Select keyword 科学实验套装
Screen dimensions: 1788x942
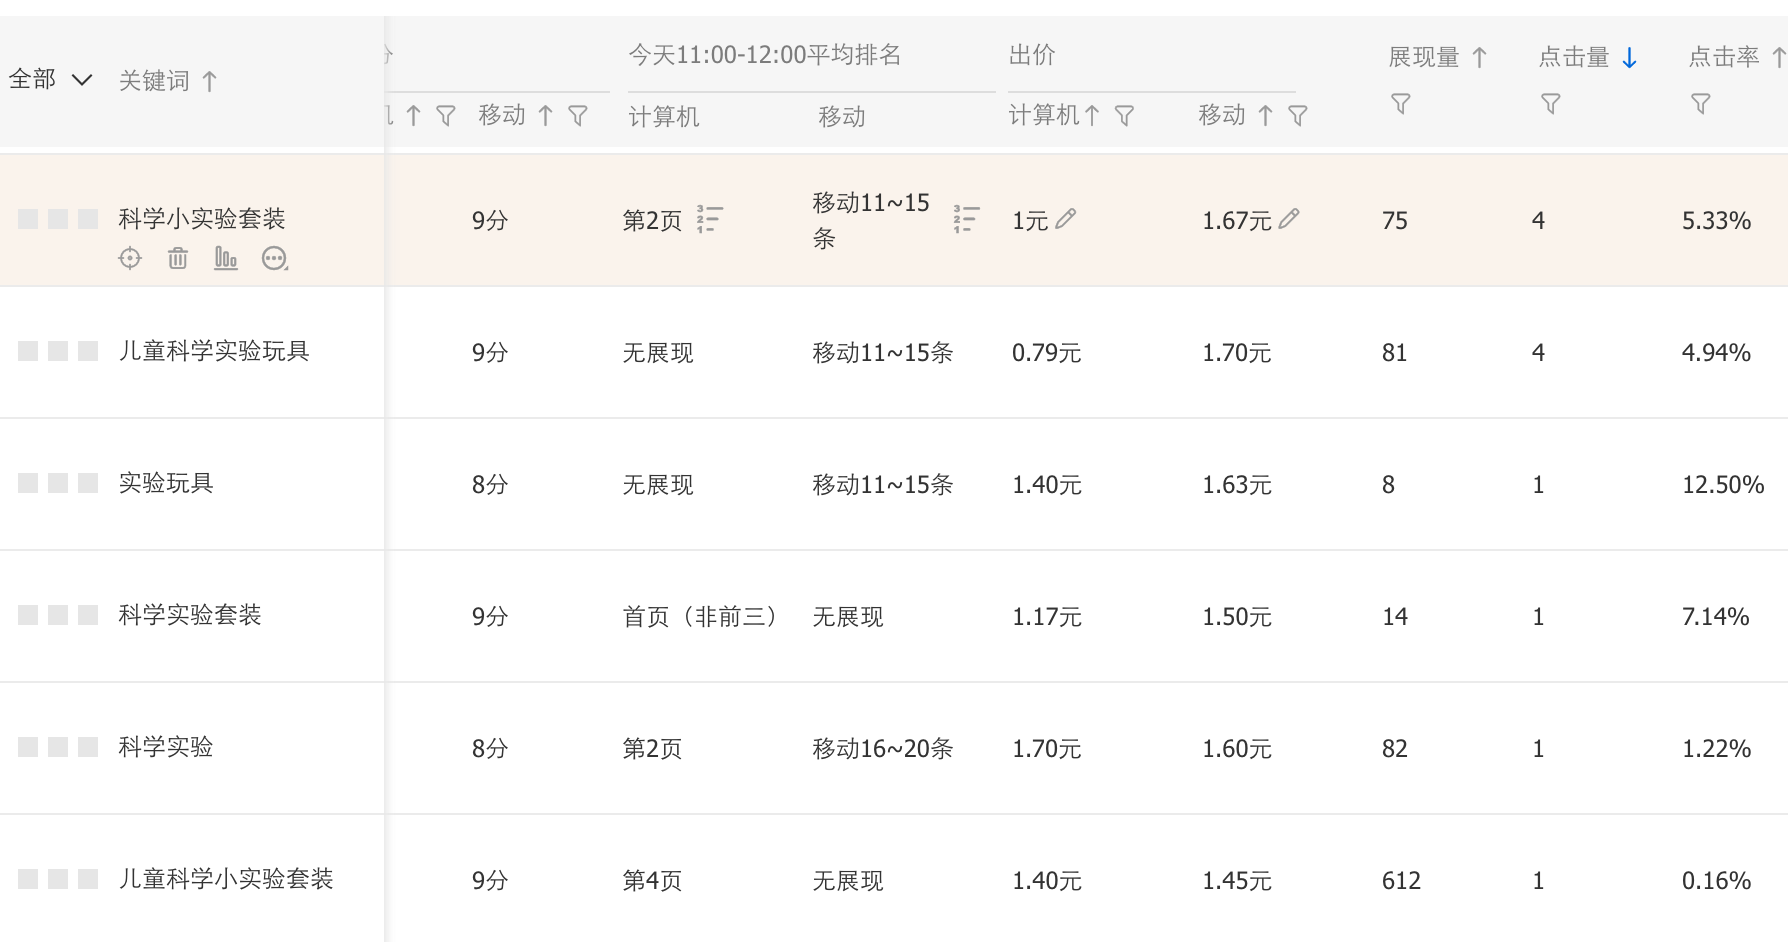coord(190,615)
